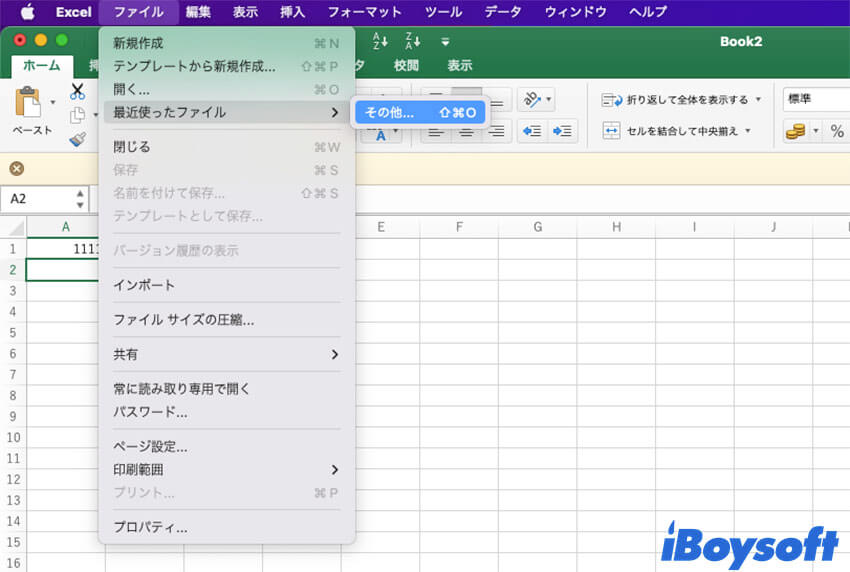Select column header F

pos(459,227)
